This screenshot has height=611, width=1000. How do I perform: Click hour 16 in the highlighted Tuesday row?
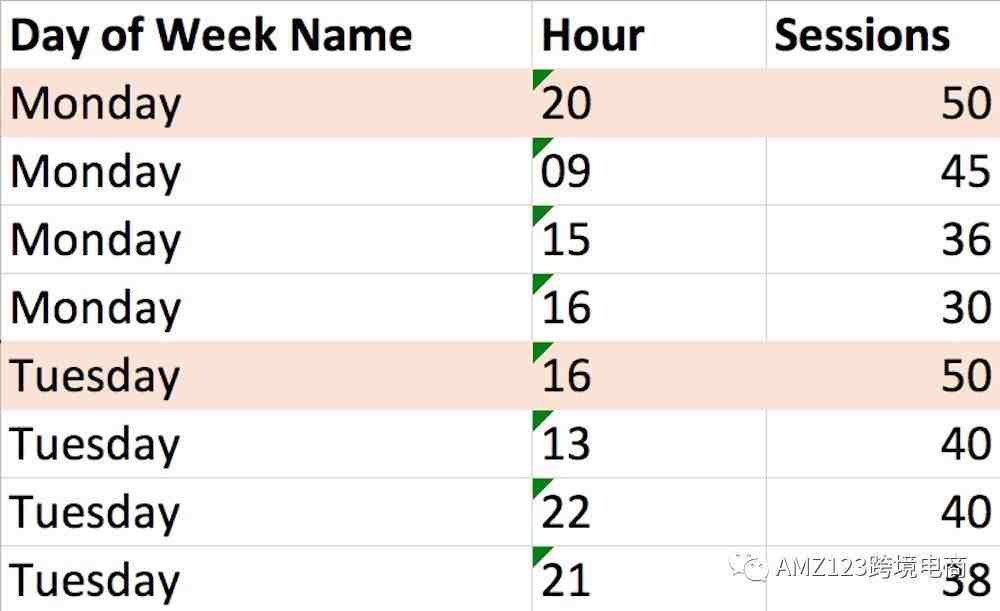point(648,375)
